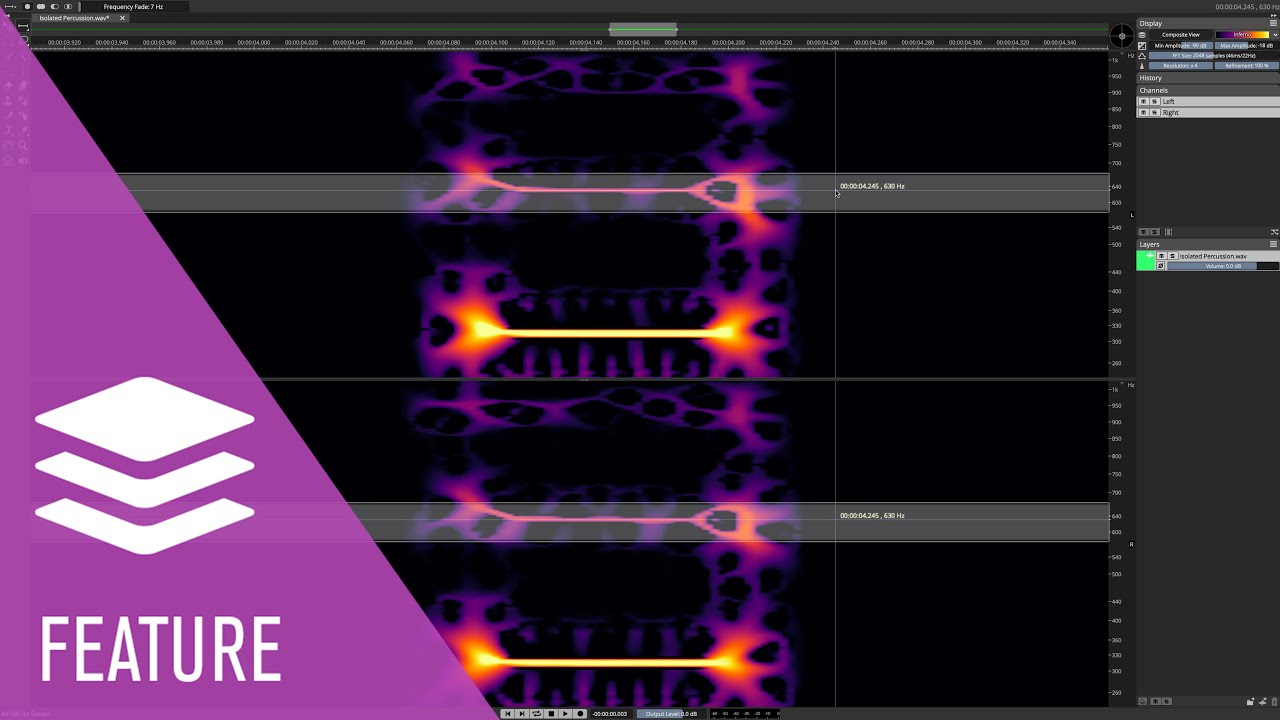Select the Right channel row
Screen dimensions: 1280x720
tap(1208, 113)
